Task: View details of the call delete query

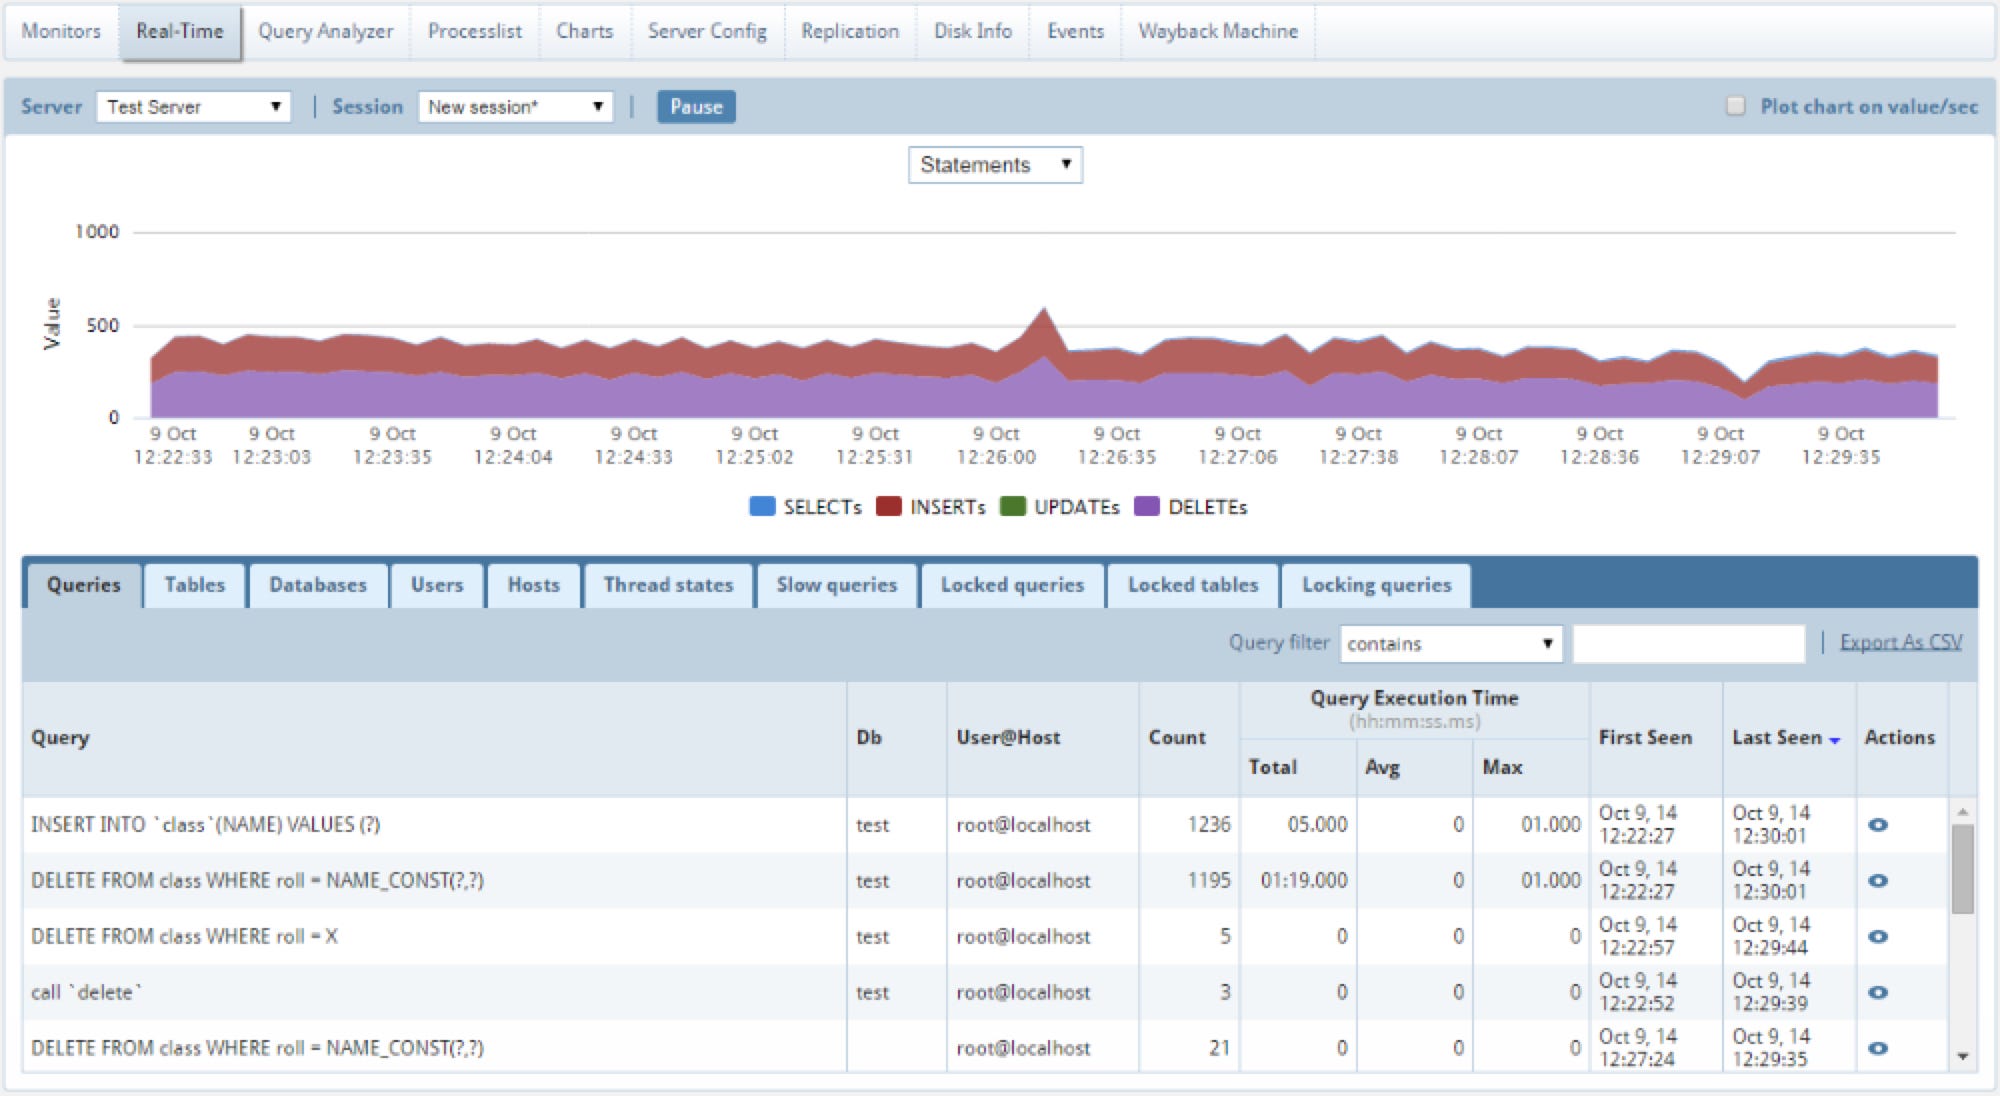Action: point(1878,993)
